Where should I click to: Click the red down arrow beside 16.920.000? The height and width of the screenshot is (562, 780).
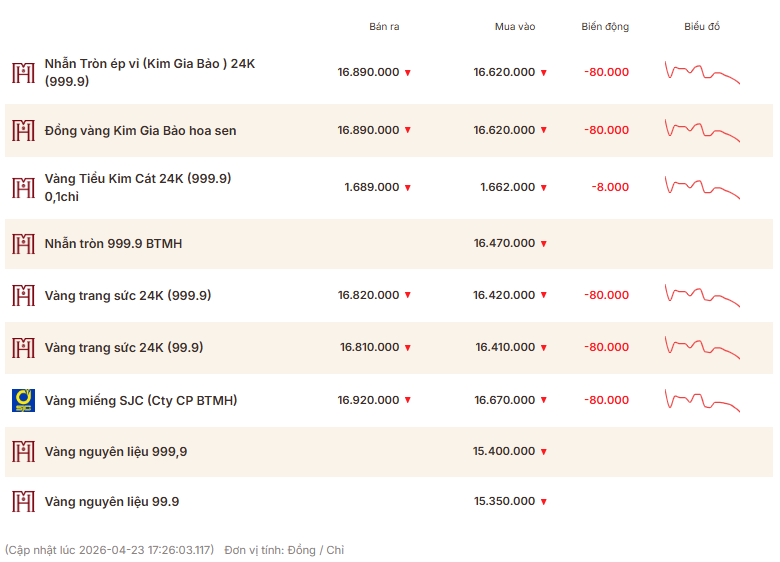408,401
